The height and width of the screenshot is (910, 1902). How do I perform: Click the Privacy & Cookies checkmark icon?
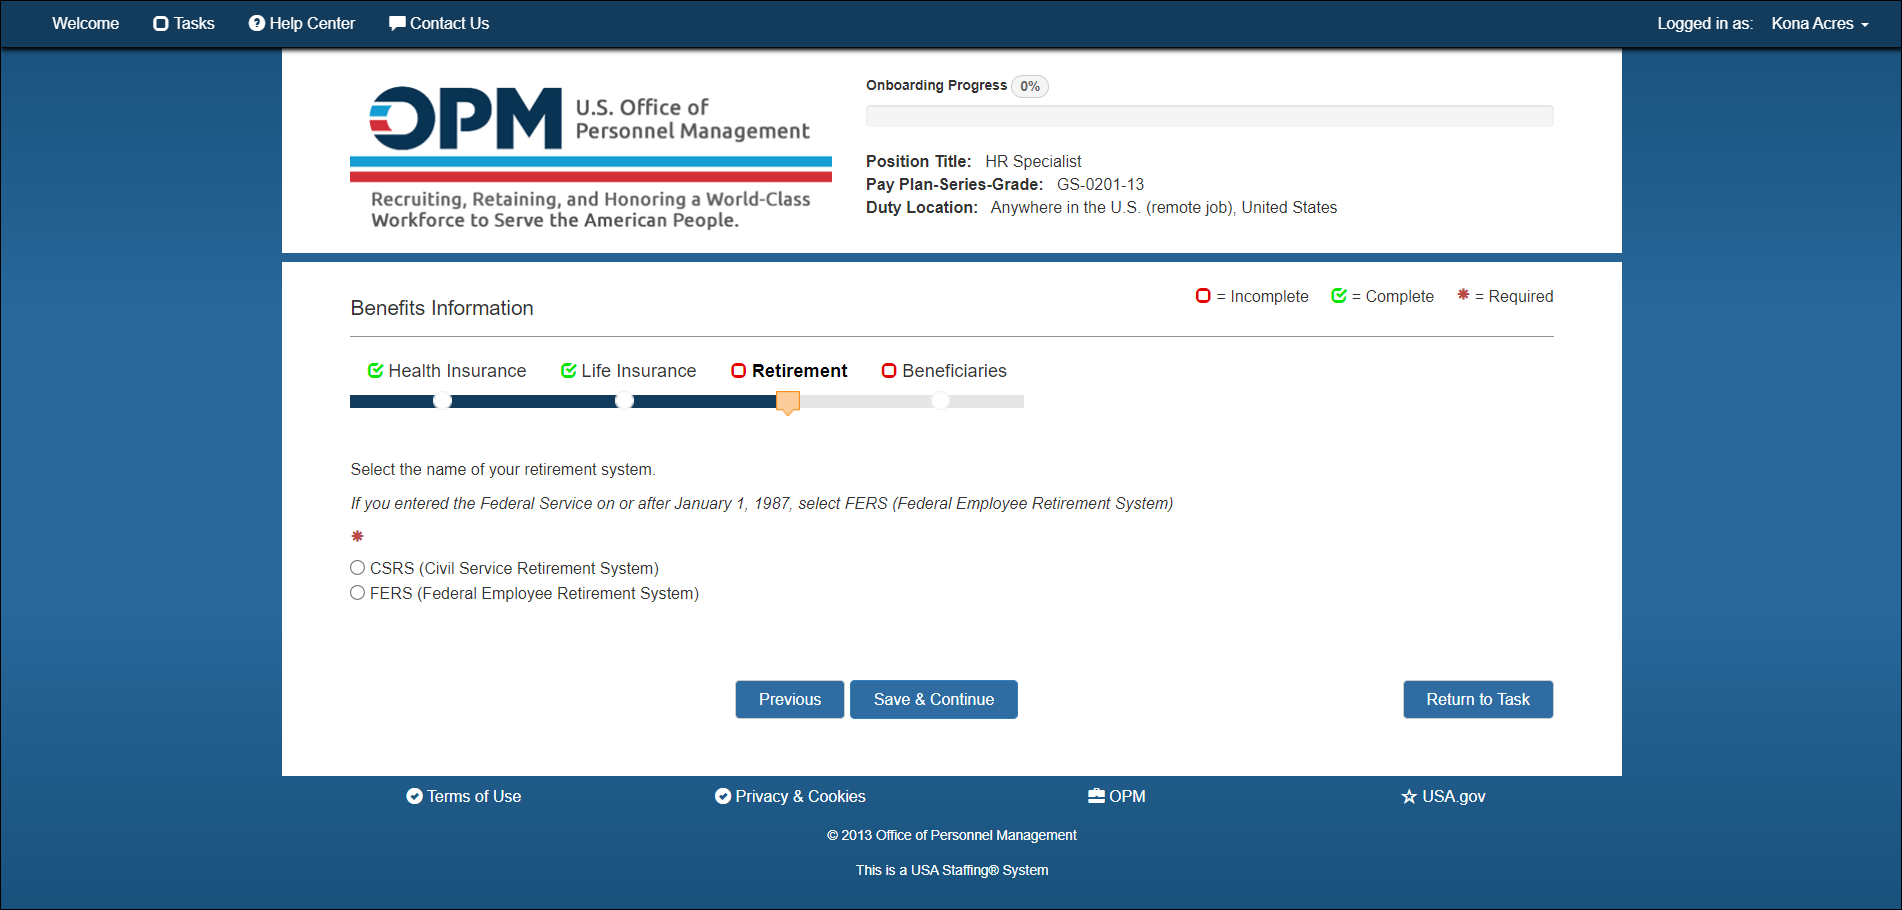723,796
